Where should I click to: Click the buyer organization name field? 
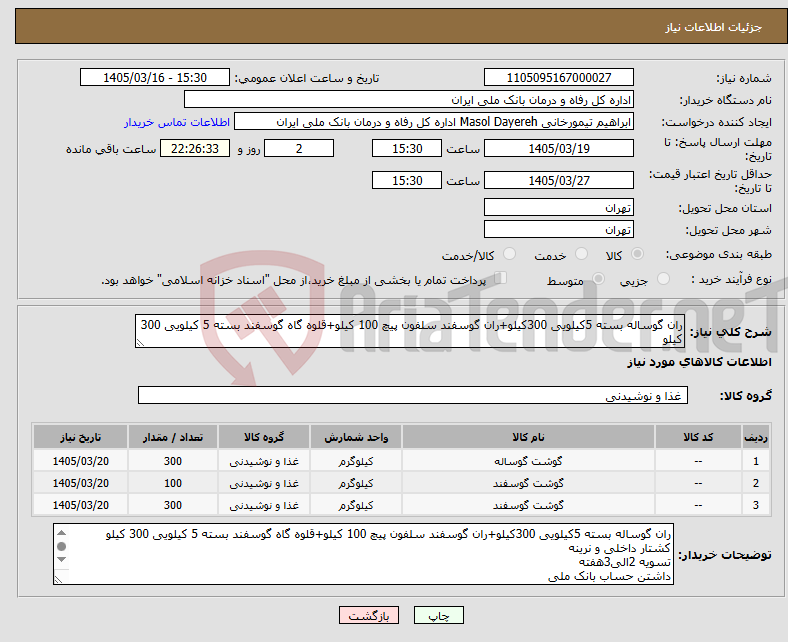tap(409, 100)
